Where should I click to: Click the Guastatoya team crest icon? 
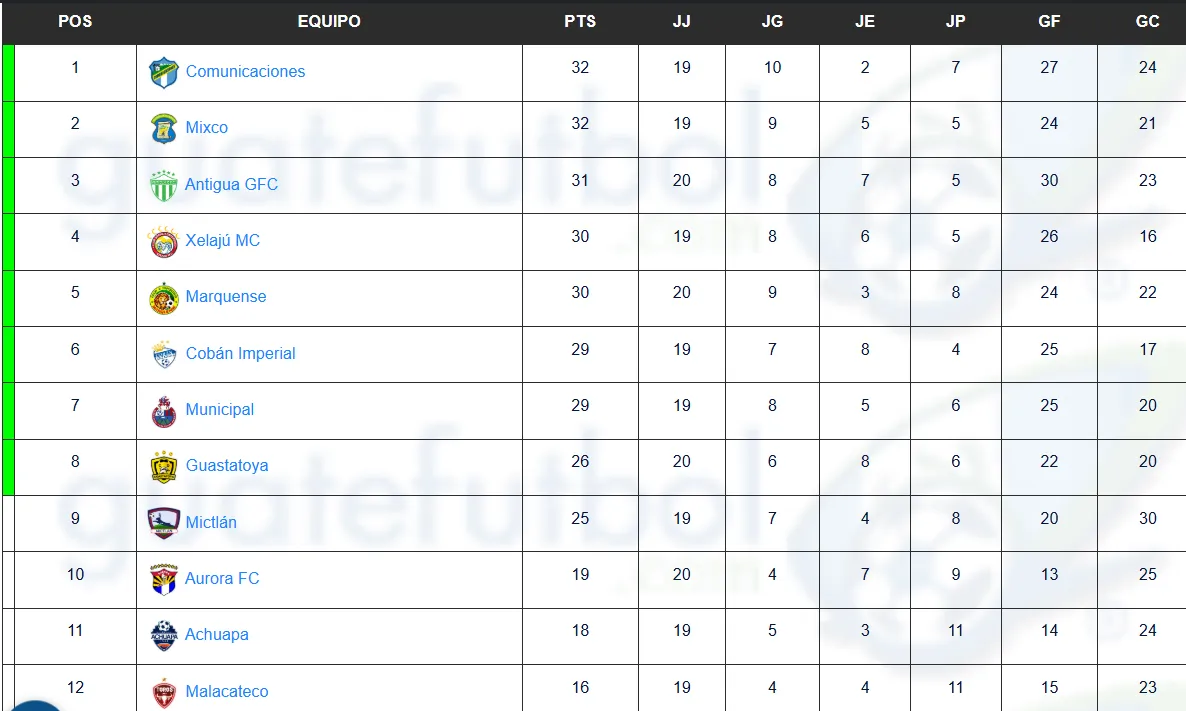tap(163, 466)
